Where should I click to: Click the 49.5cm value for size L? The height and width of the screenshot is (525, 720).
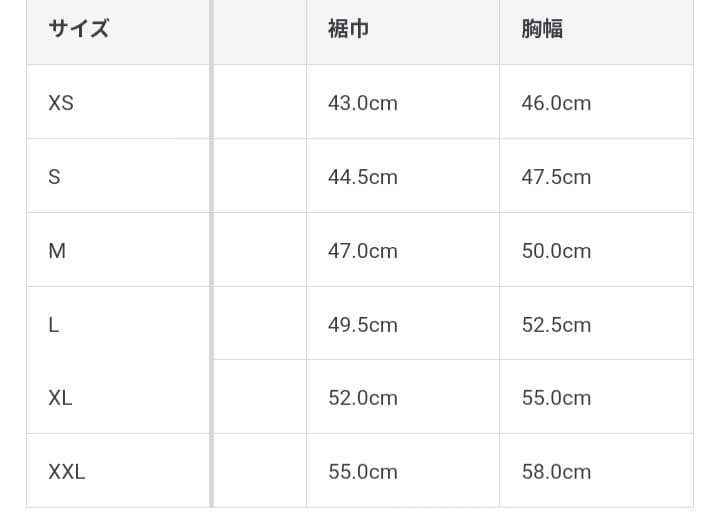(363, 325)
